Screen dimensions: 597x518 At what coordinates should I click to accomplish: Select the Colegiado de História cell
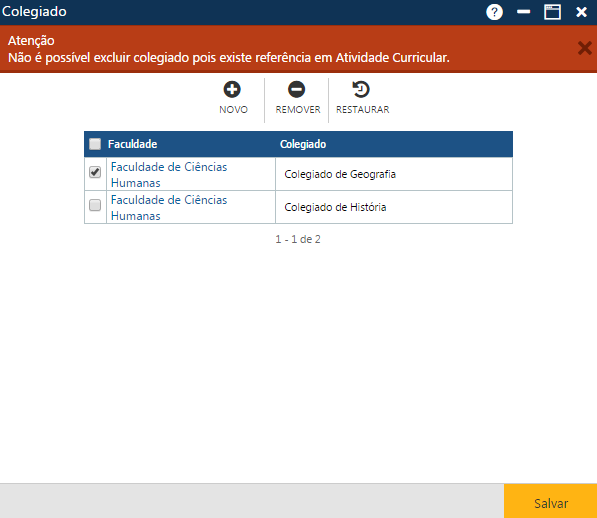click(x=394, y=207)
